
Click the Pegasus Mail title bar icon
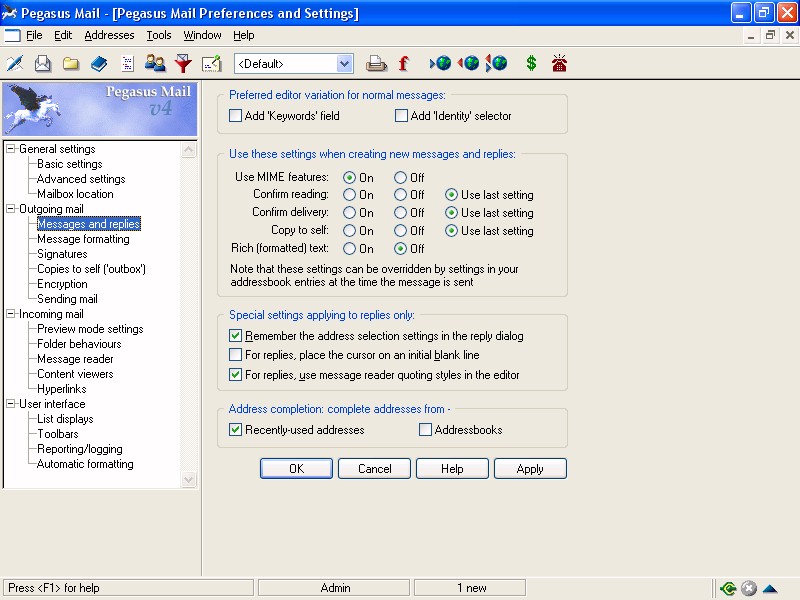[x=9, y=13]
